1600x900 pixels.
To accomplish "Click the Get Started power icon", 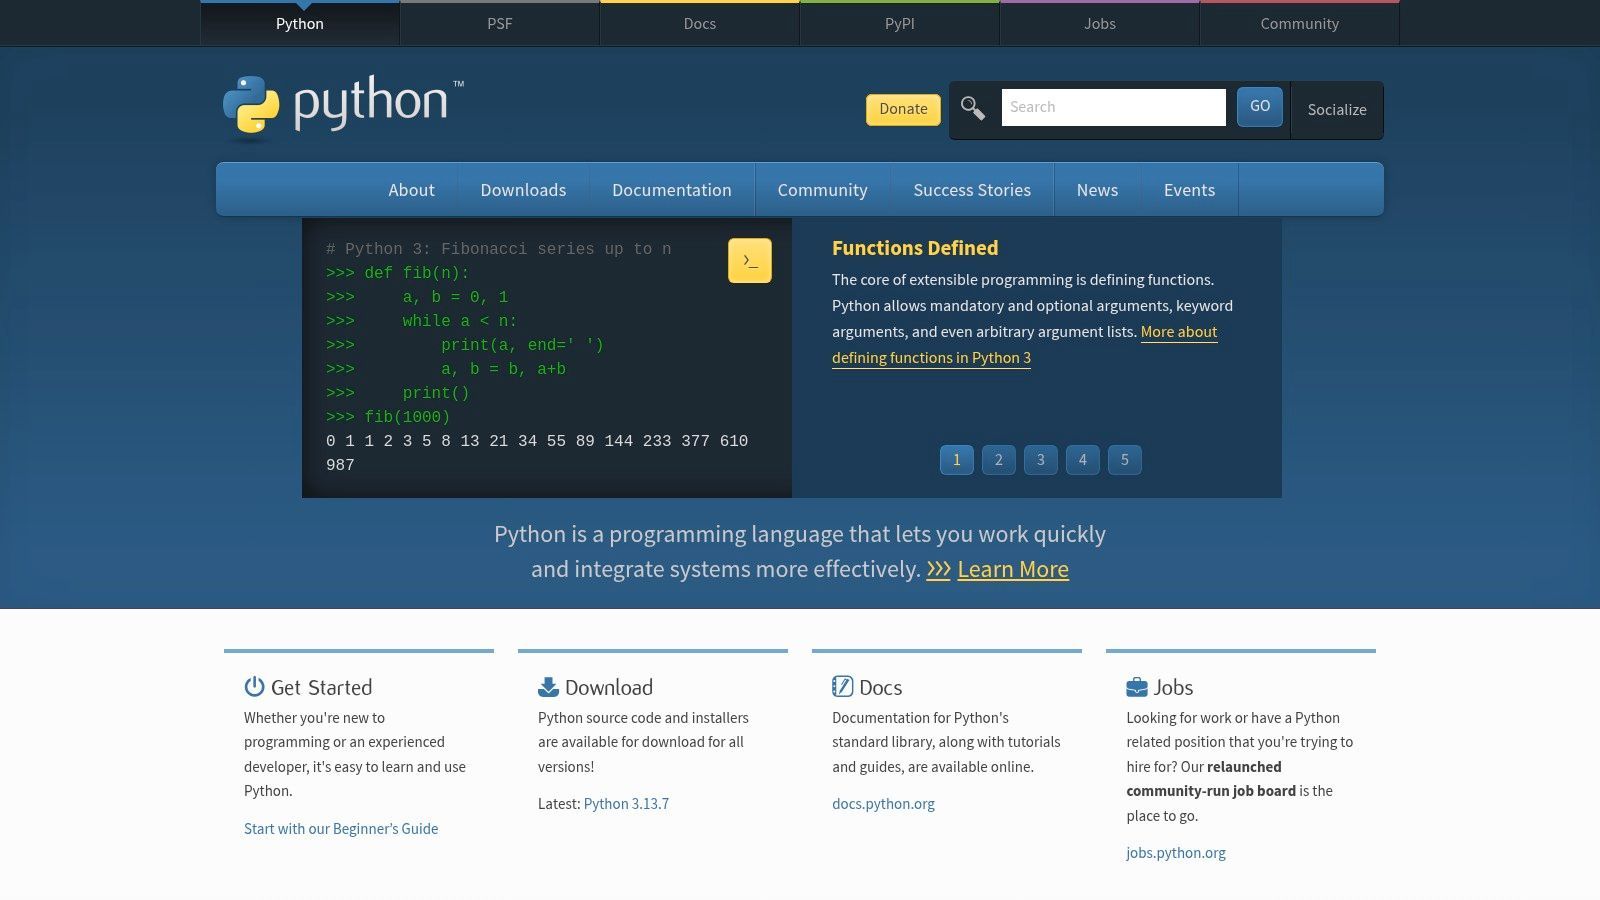I will pyautogui.click(x=255, y=687).
